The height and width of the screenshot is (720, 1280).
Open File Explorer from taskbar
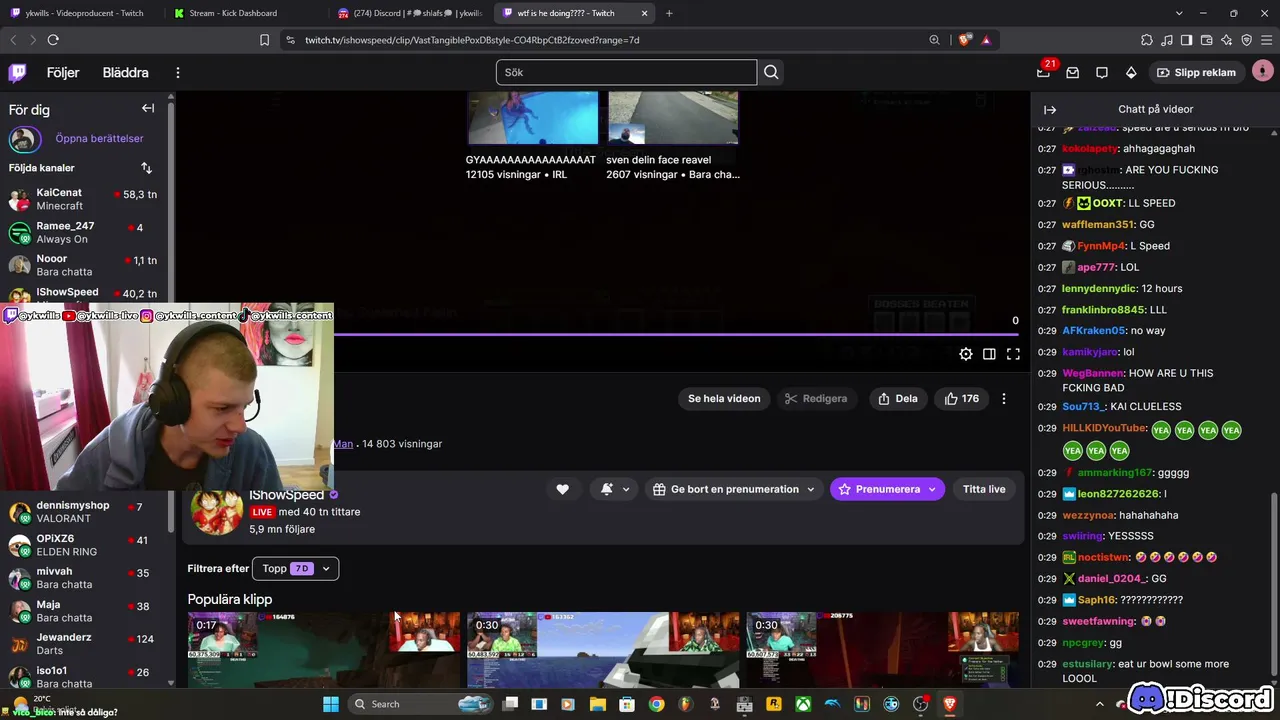[x=599, y=704]
